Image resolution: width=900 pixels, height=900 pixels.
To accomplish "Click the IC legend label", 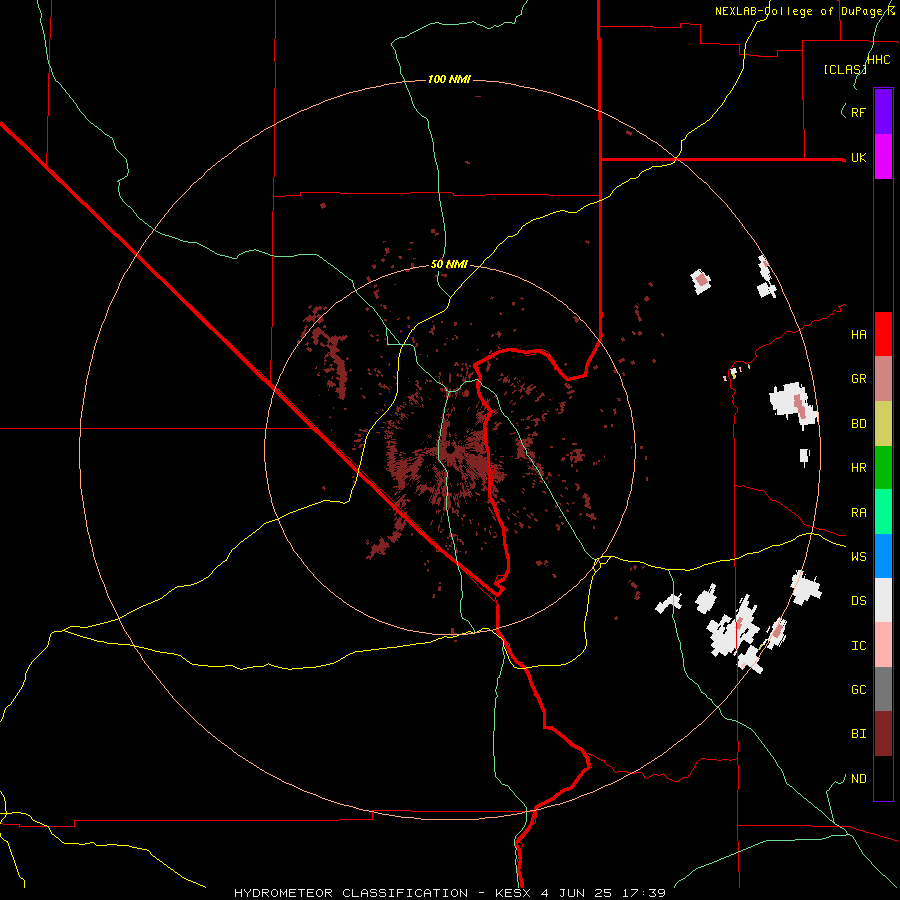I will (x=858, y=646).
